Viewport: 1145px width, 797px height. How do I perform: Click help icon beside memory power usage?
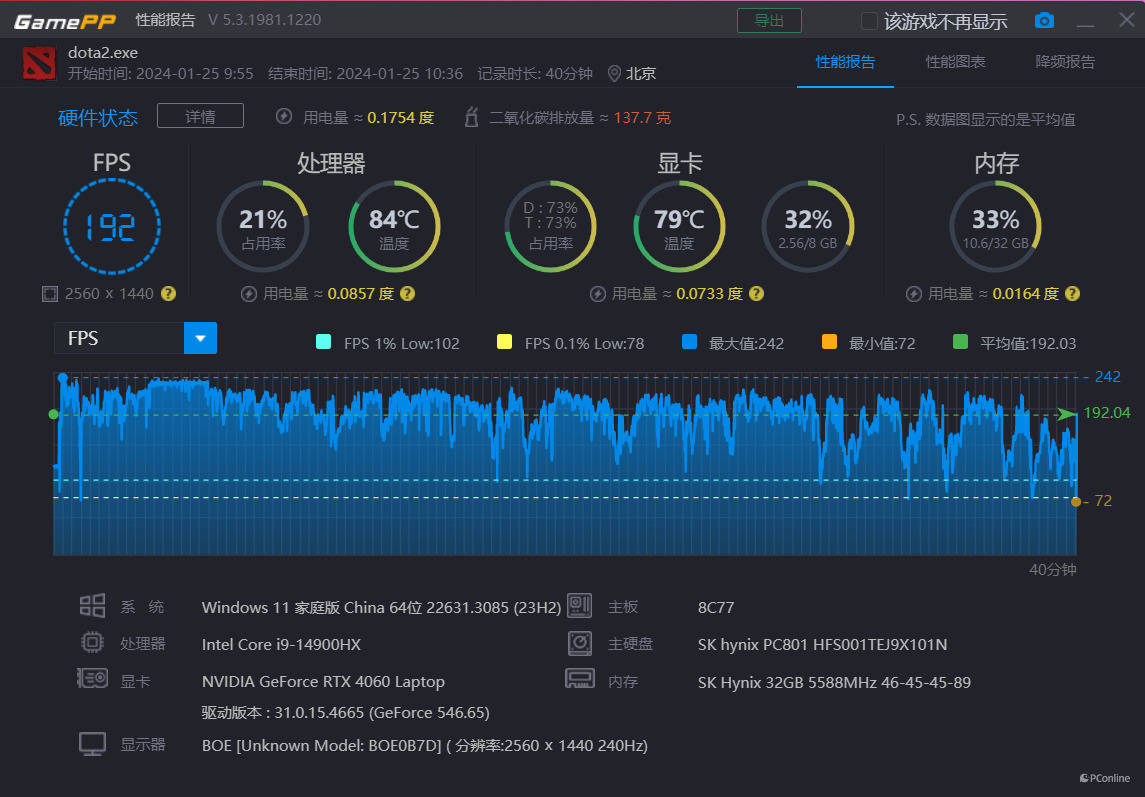click(x=1072, y=294)
